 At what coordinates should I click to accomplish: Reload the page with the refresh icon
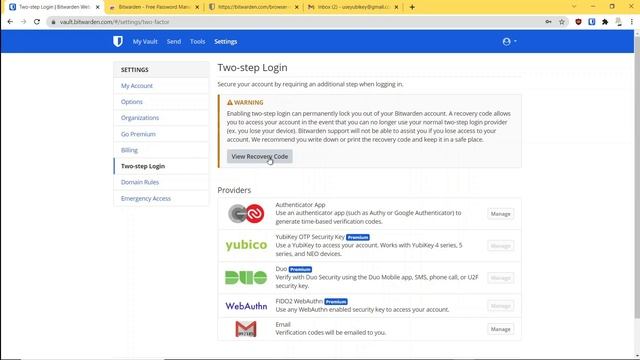(37, 22)
